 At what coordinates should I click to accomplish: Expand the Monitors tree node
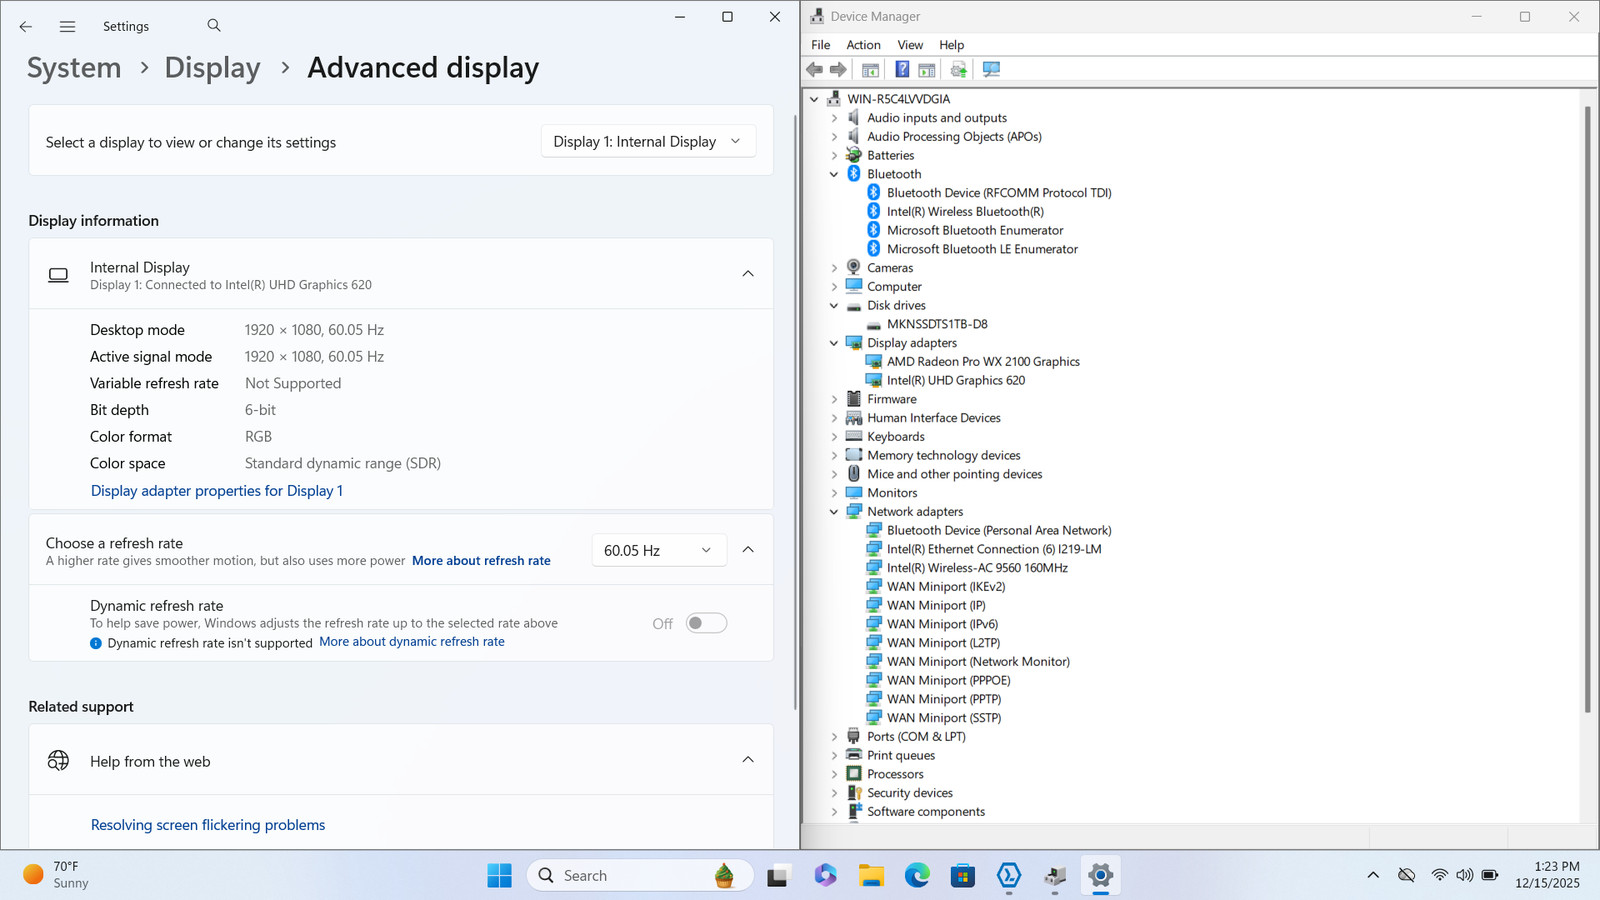tap(834, 493)
